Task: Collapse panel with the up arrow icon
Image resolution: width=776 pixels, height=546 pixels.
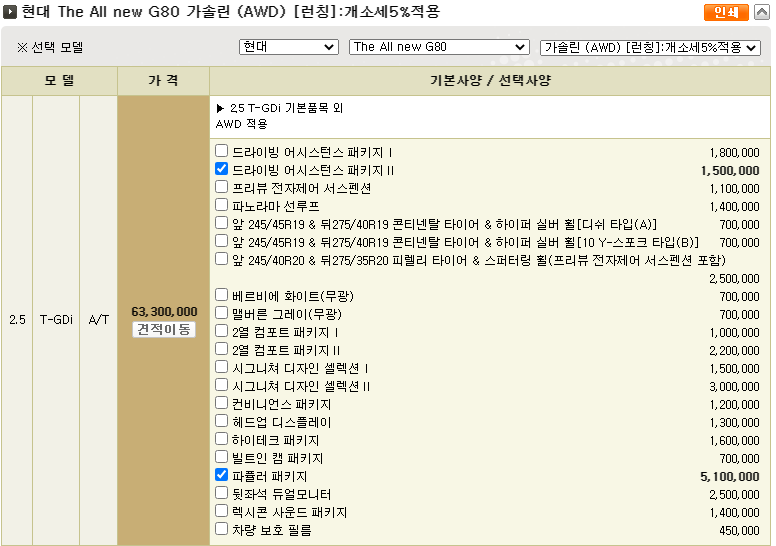Action: pos(762,12)
